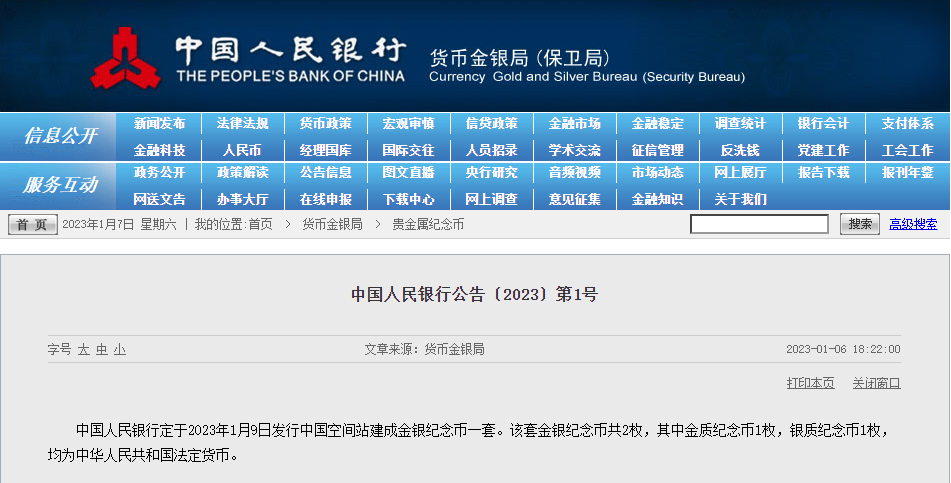Click the 搜索 search button
Image resolution: width=951 pixels, height=483 pixels.
[859, 224]
